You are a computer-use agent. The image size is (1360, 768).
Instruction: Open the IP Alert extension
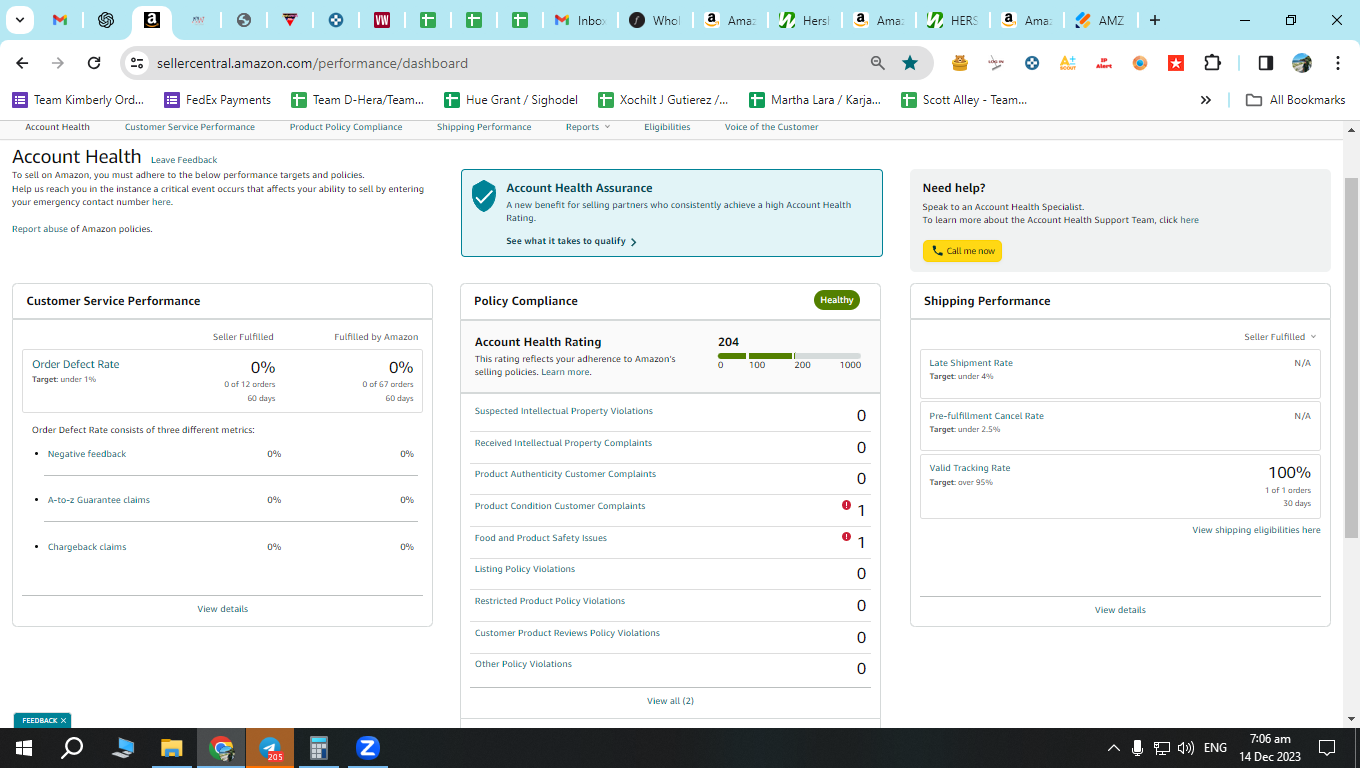click(1104, 63)
